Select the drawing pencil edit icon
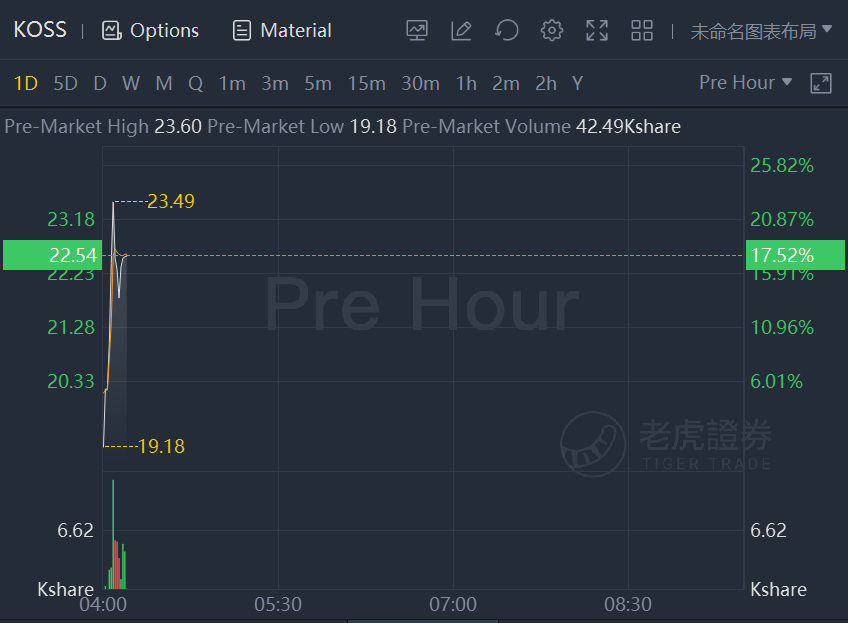 (461, 30)
